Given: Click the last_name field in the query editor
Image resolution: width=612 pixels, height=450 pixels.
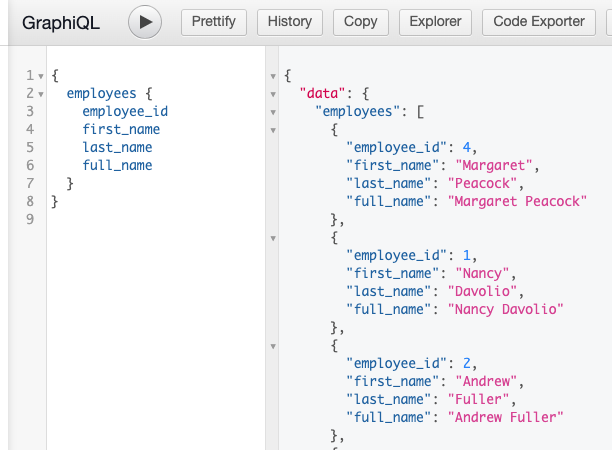Looking at the screenshot, I should click(x=117, y=147).
